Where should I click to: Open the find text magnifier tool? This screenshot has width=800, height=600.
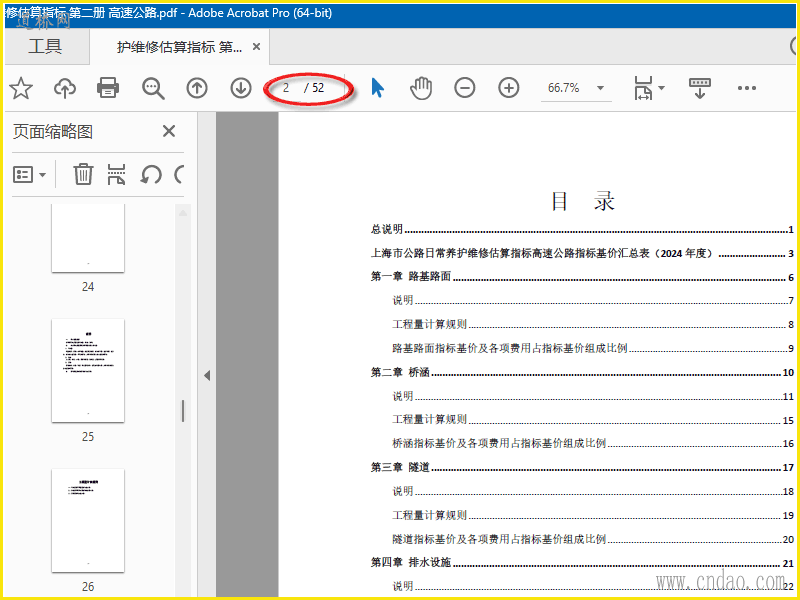tap(153, 88)
